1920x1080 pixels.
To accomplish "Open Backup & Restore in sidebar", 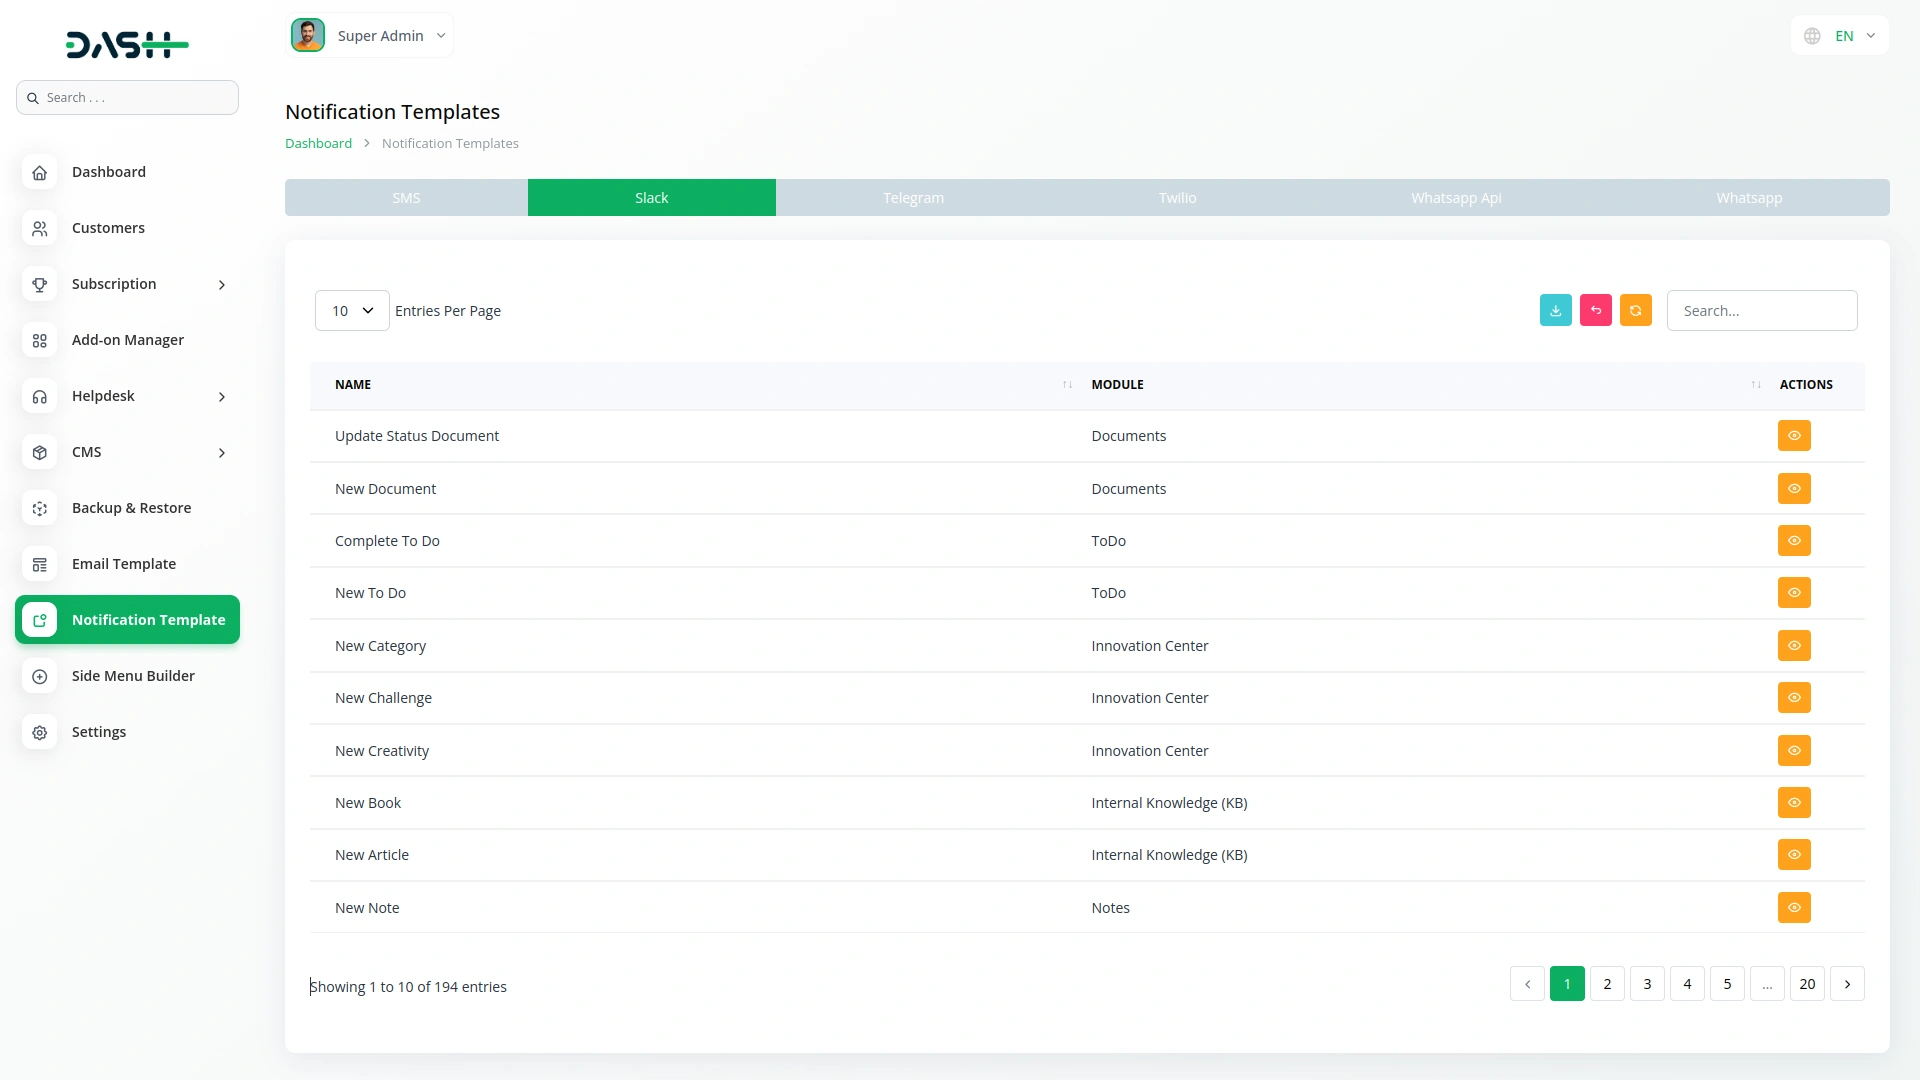I will pos(130,508).
